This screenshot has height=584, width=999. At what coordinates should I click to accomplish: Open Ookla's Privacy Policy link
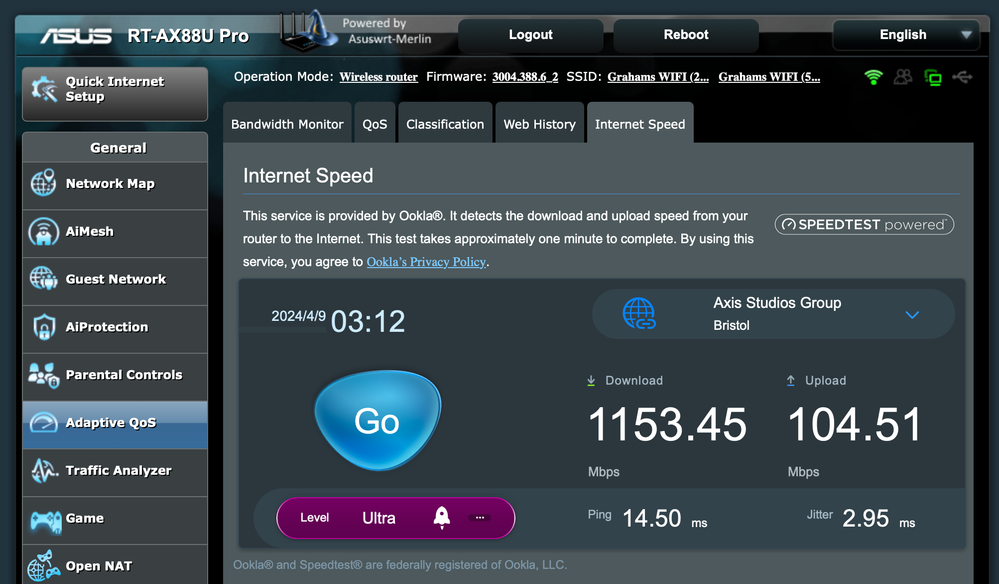tap(426, 262)
